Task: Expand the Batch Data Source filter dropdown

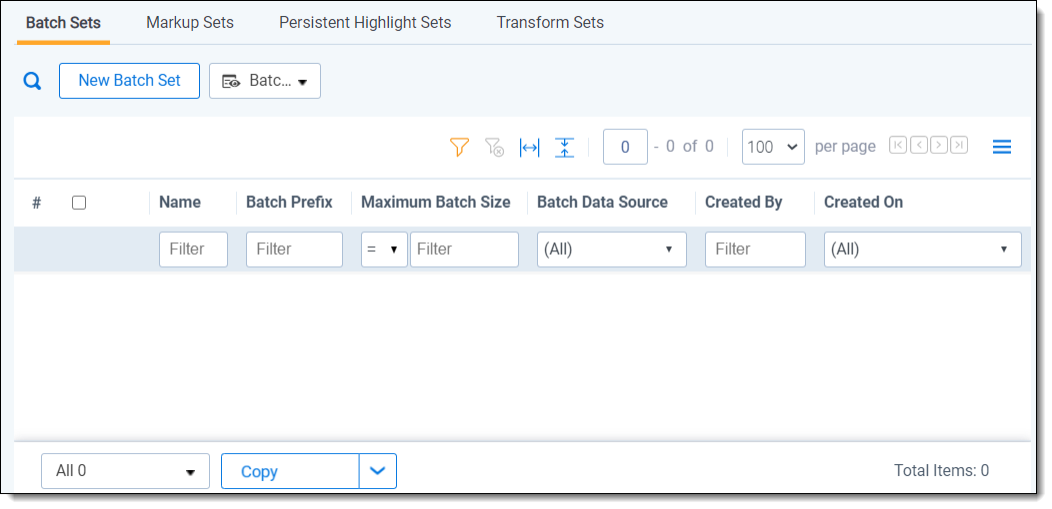Action: pos(611,250)
